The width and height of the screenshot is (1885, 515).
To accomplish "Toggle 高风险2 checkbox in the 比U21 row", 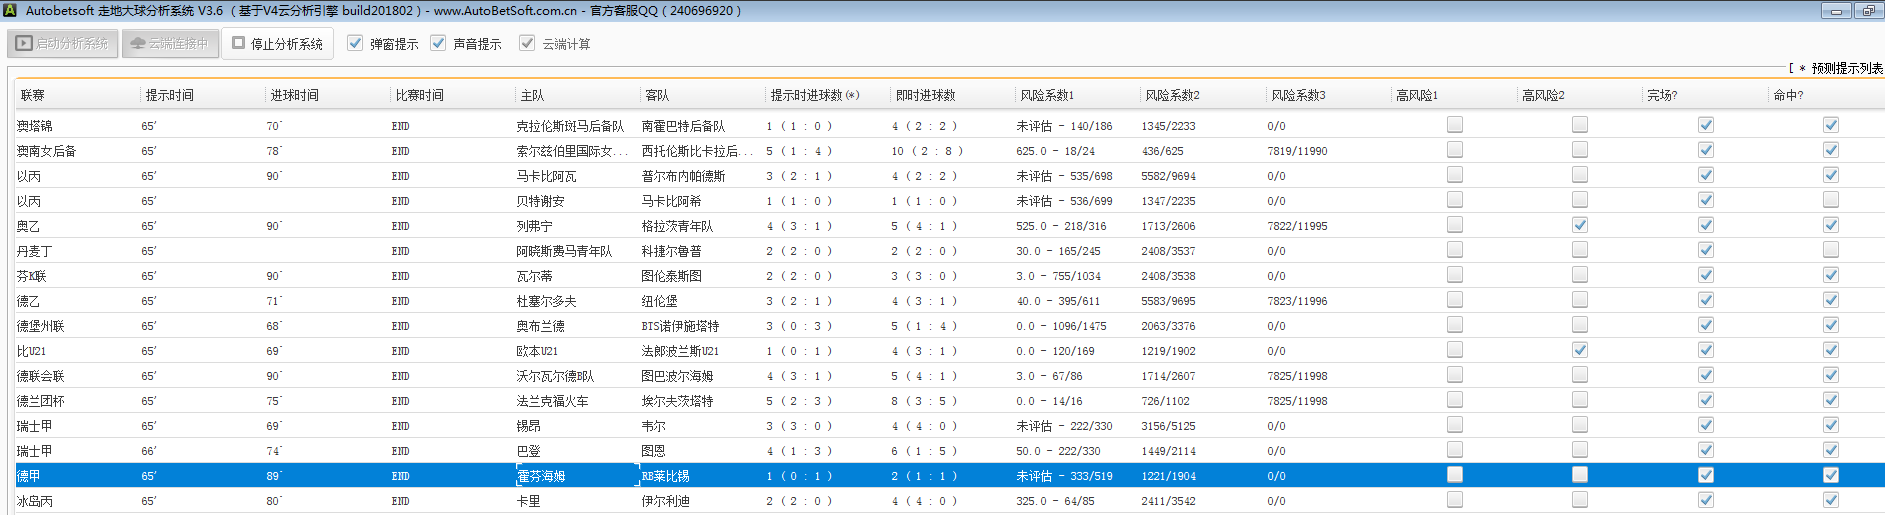I will click(1580, 350).
